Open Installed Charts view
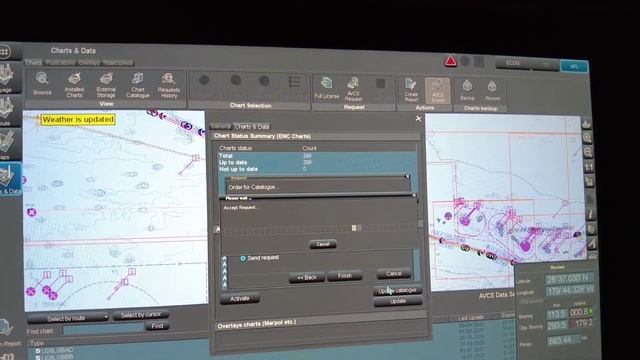640x360 pixels. 74,84
